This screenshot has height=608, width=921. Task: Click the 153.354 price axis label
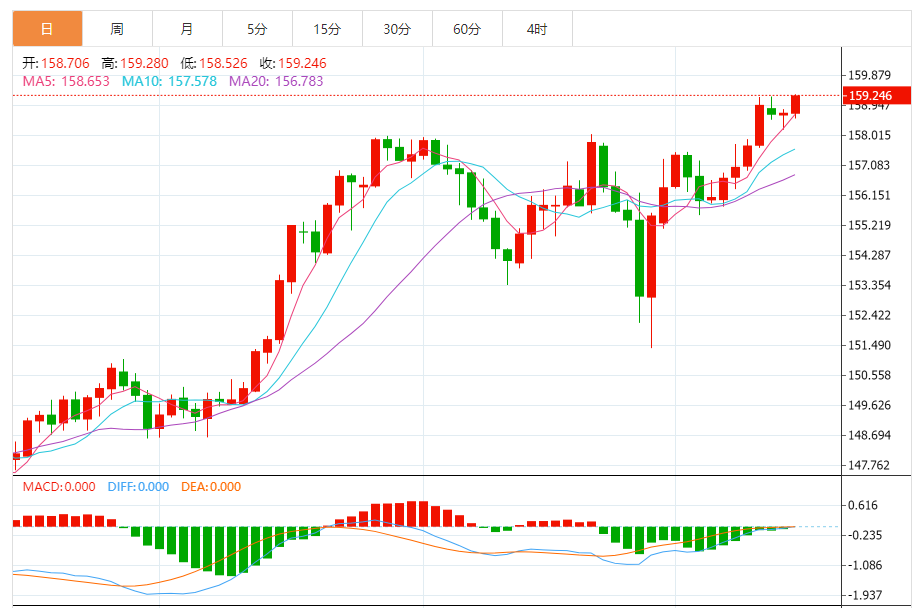click(869, 285)
